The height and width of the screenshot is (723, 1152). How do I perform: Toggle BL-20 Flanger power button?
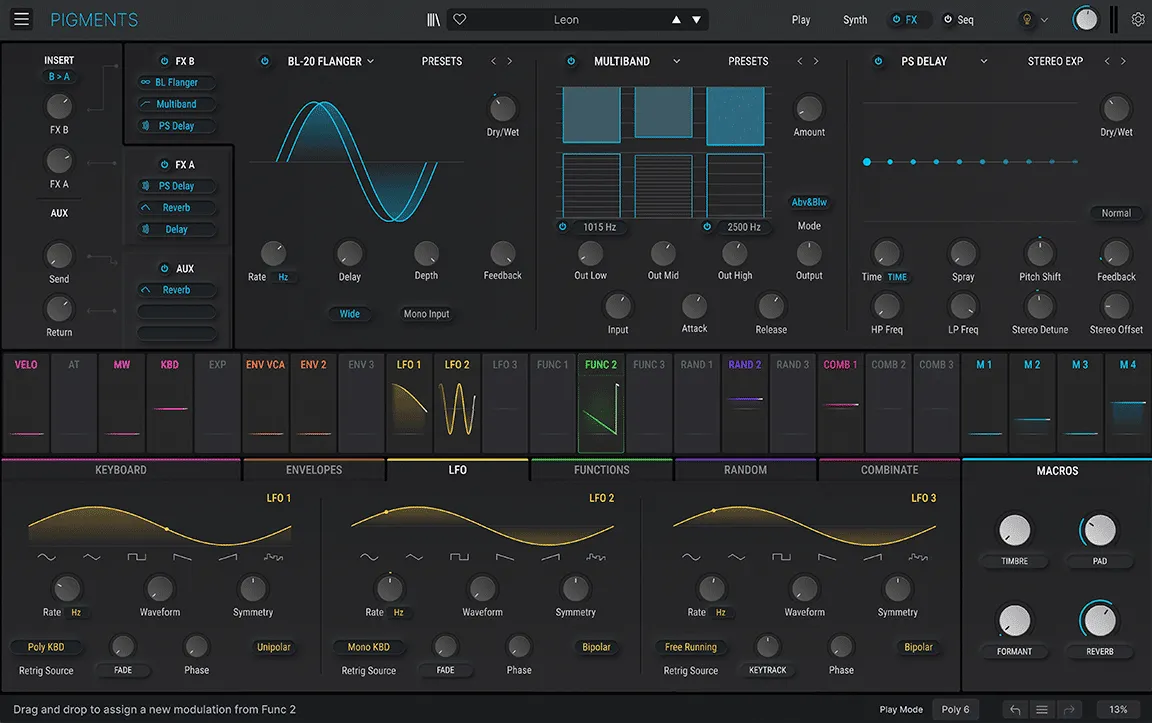264,61
